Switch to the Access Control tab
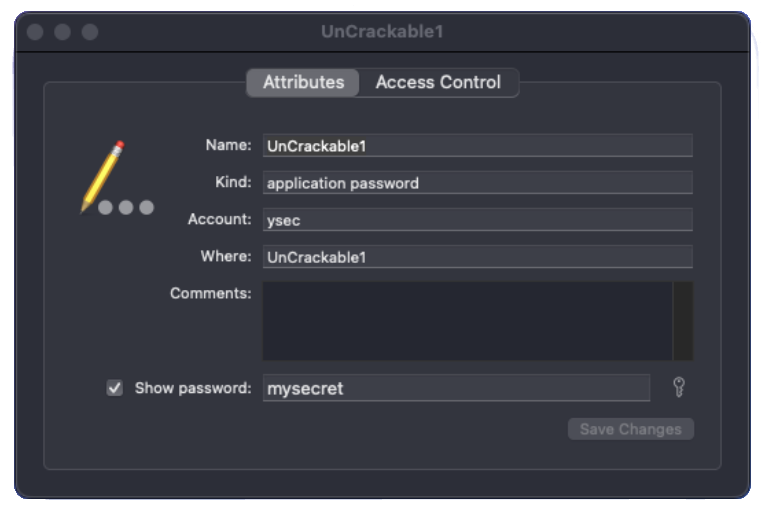This screenshot has width=762, height=513. tap(438, 83)
